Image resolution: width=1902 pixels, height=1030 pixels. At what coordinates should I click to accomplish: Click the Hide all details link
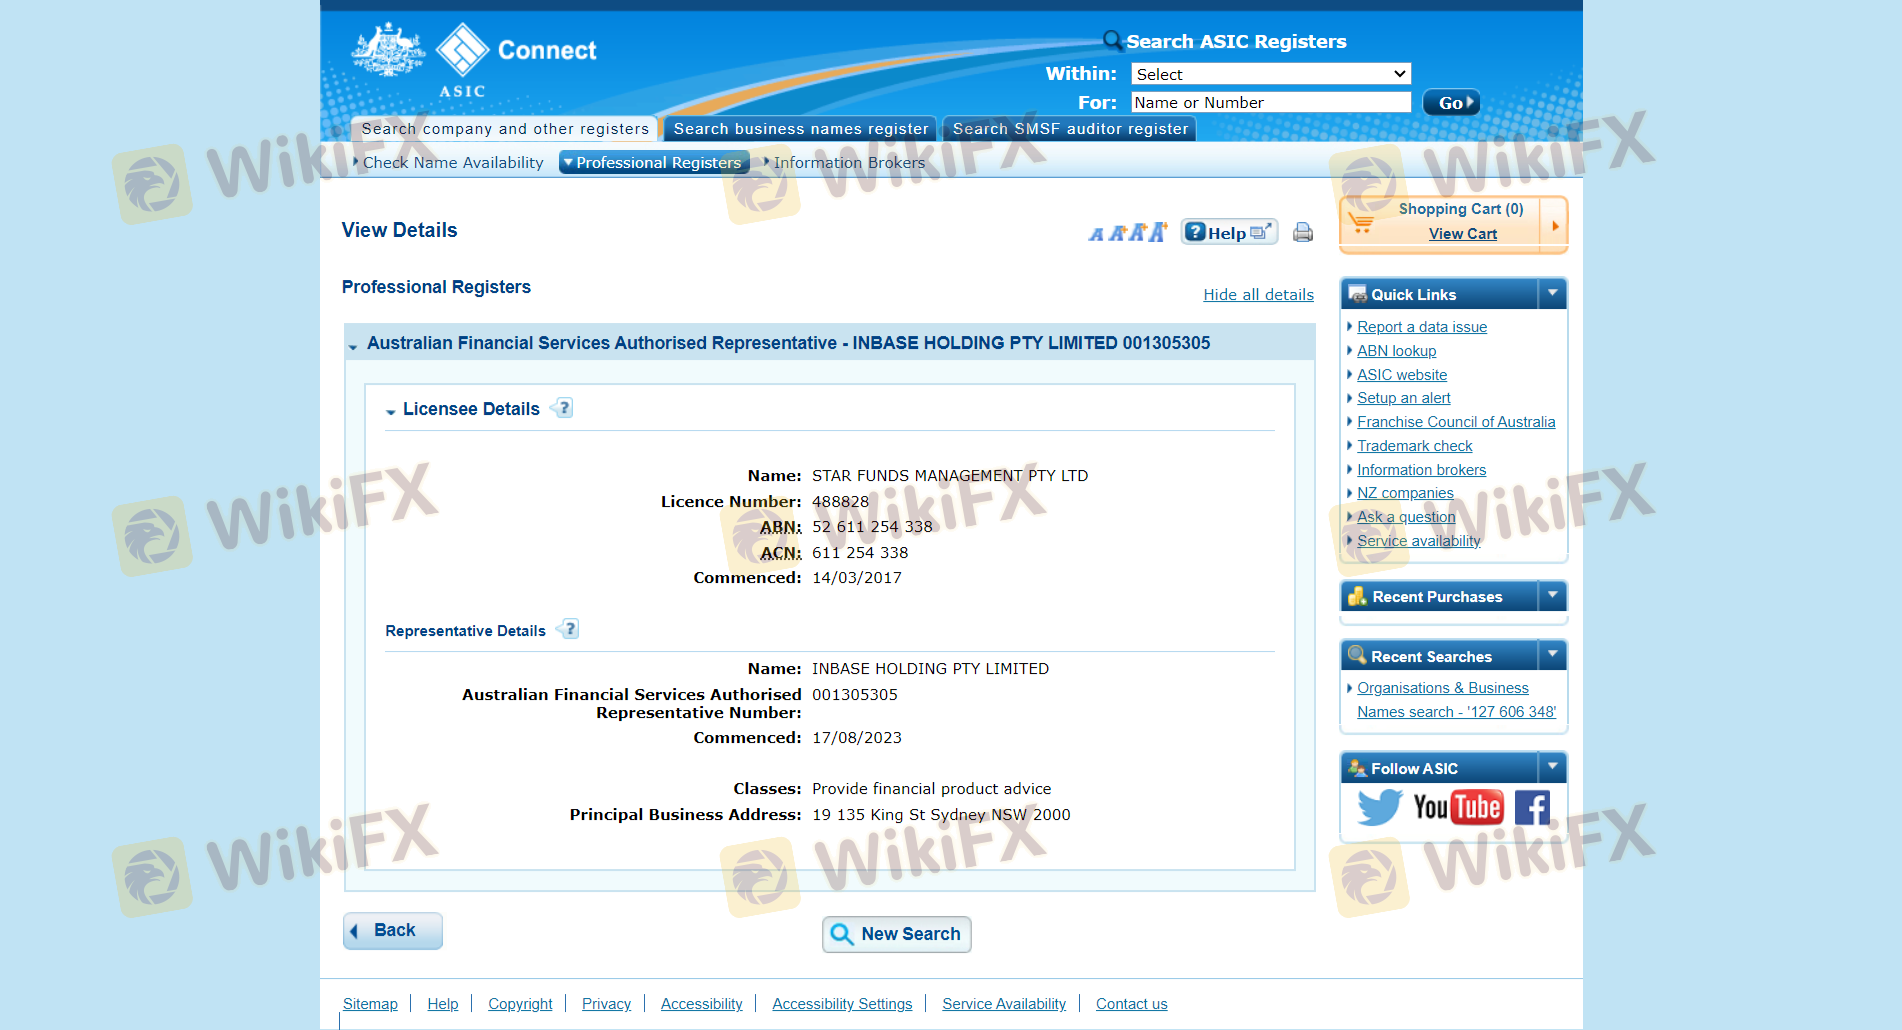point(1258,295)
